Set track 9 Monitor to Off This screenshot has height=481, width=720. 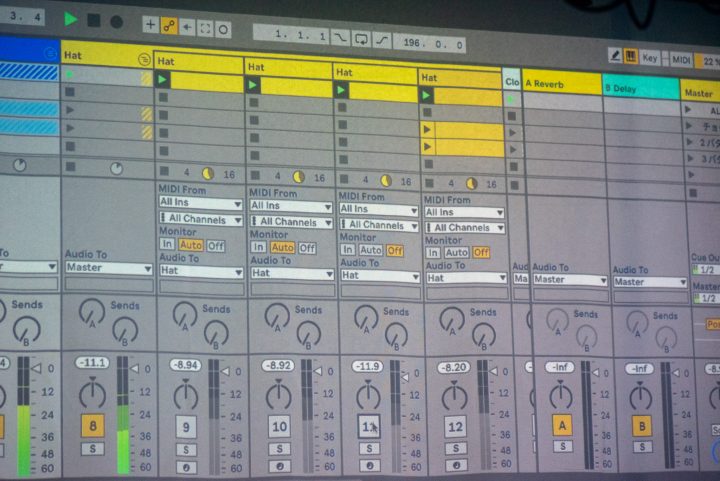pyautogui.click(x=215, y=246)
